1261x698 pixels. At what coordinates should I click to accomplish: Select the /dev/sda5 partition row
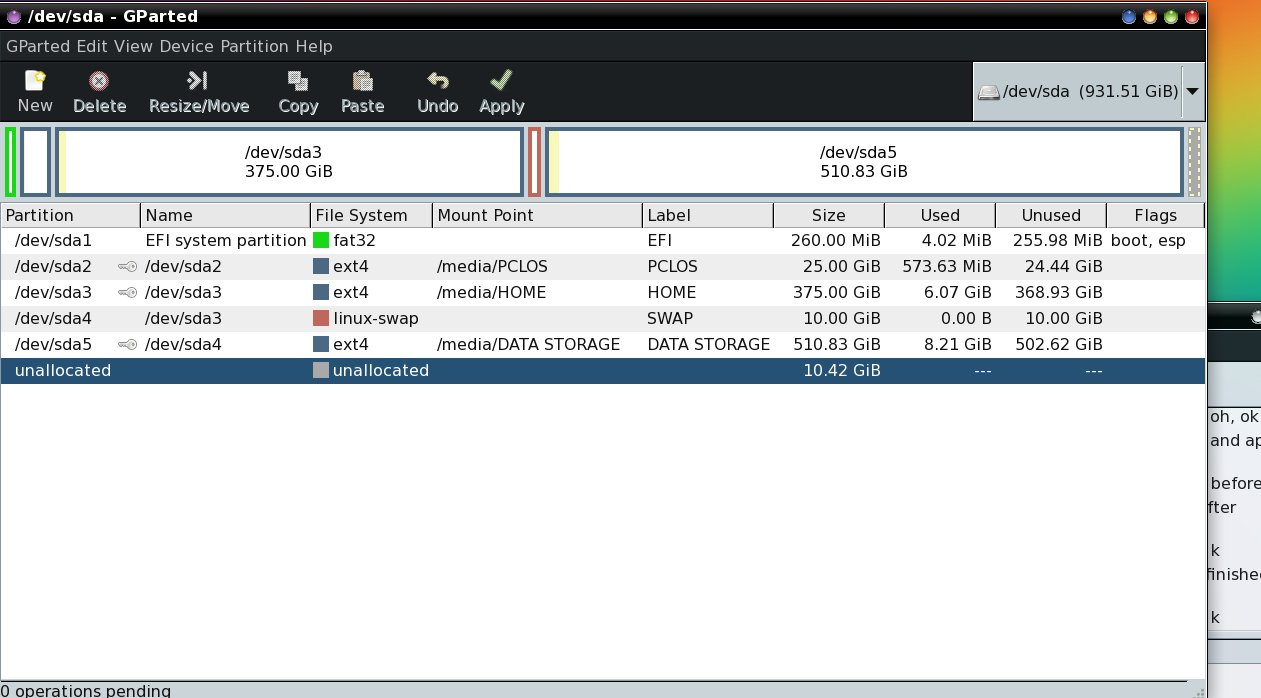coord(603,345)
